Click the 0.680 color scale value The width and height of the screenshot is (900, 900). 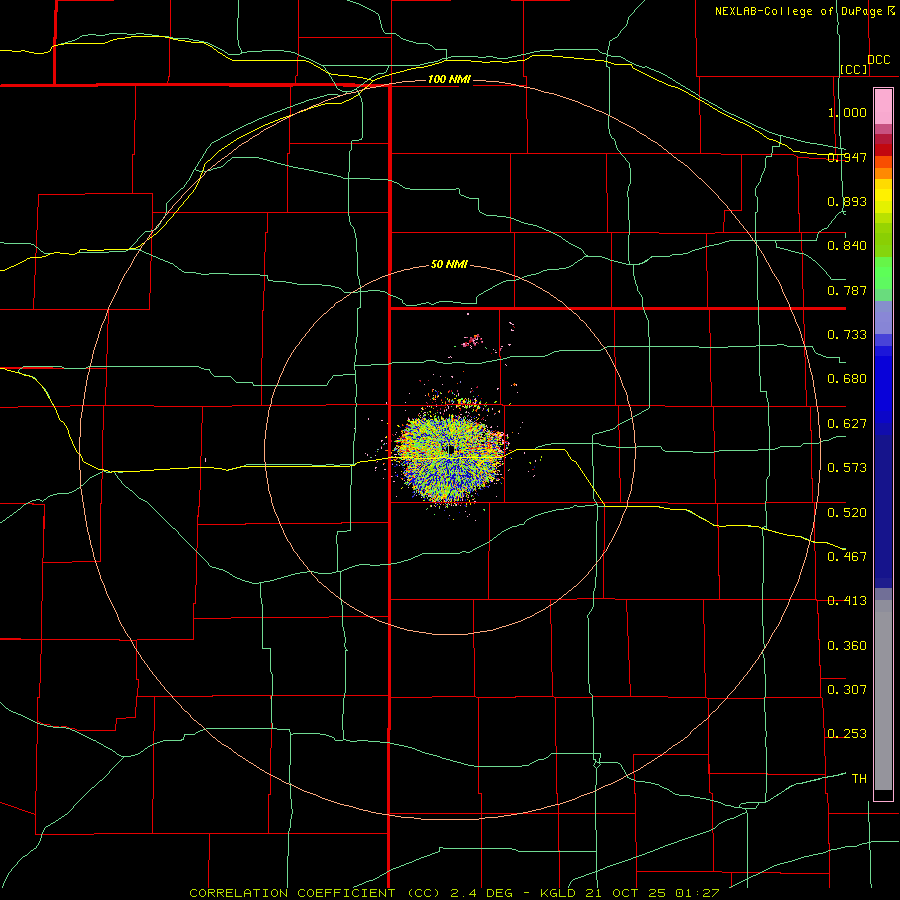[x=847, y=379]
